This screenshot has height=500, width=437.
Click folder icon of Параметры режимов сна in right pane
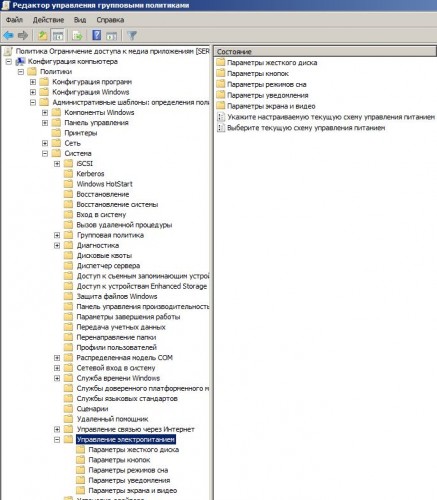coord(220,84)
